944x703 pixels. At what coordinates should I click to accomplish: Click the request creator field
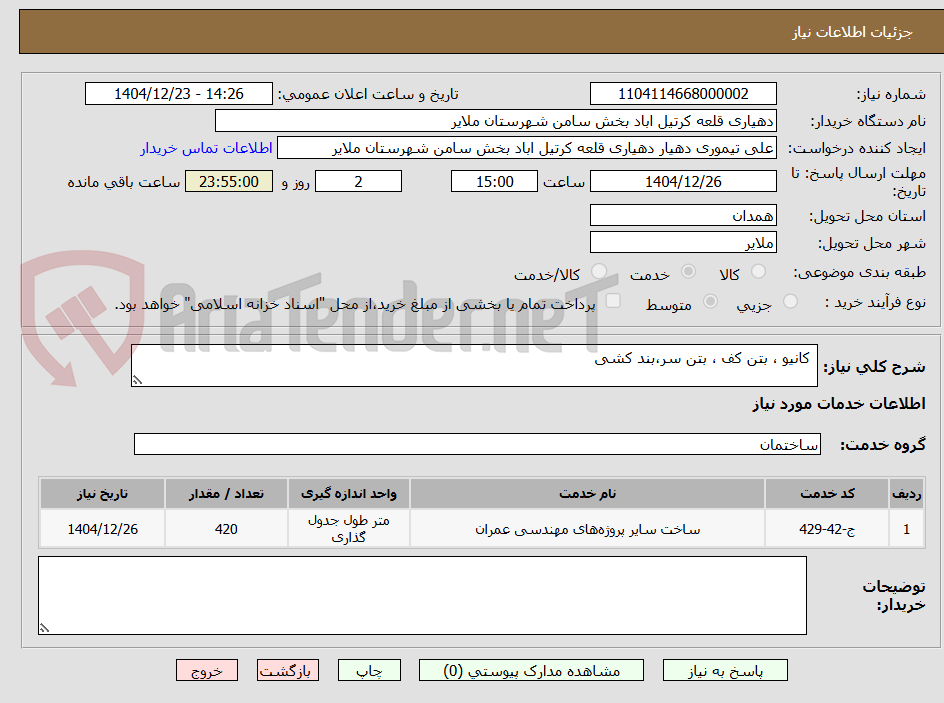click(x=527, y=148)
